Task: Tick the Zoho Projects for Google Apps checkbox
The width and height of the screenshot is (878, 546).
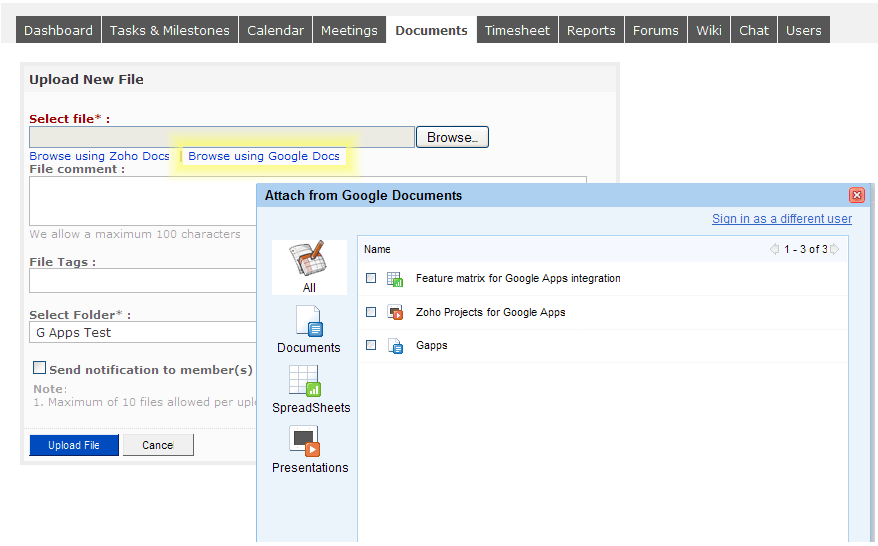Action: pos(371,312)
